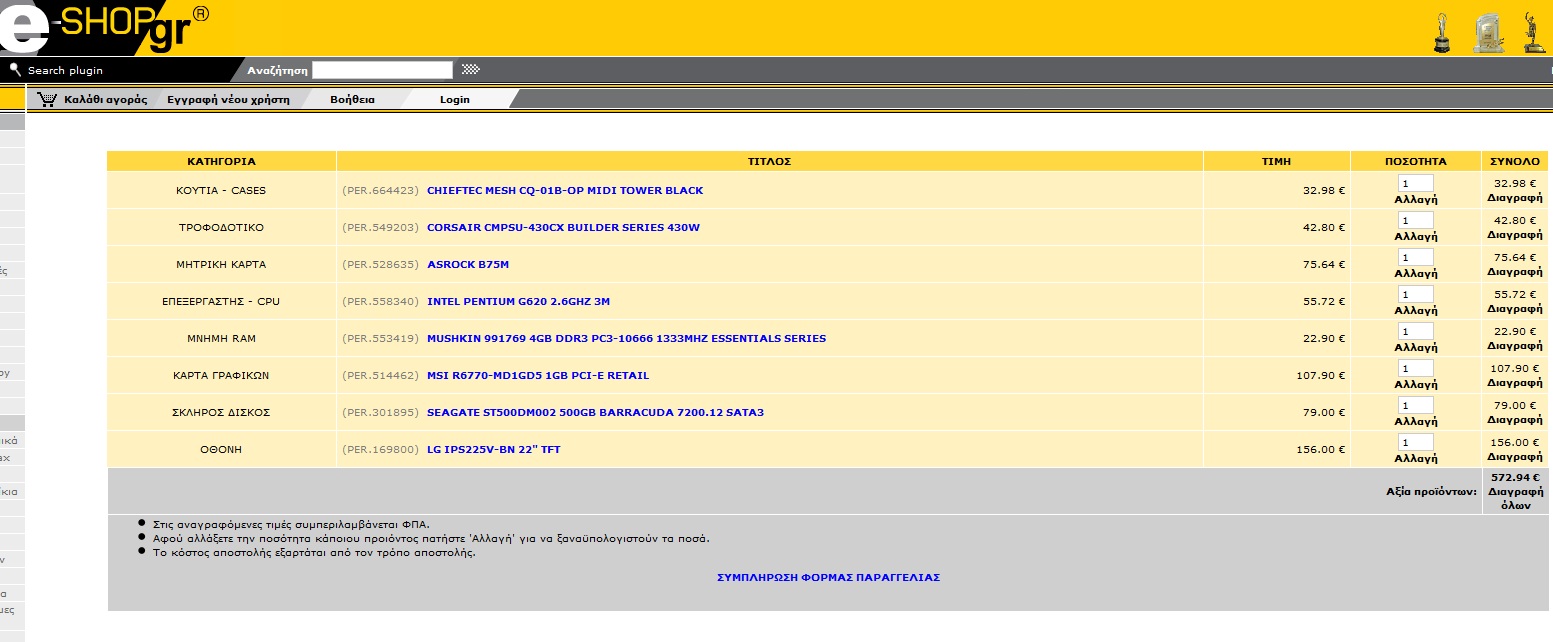Open the ASROCK B75M product link
Screen dimensions: 1553x642
click(468, 264)
